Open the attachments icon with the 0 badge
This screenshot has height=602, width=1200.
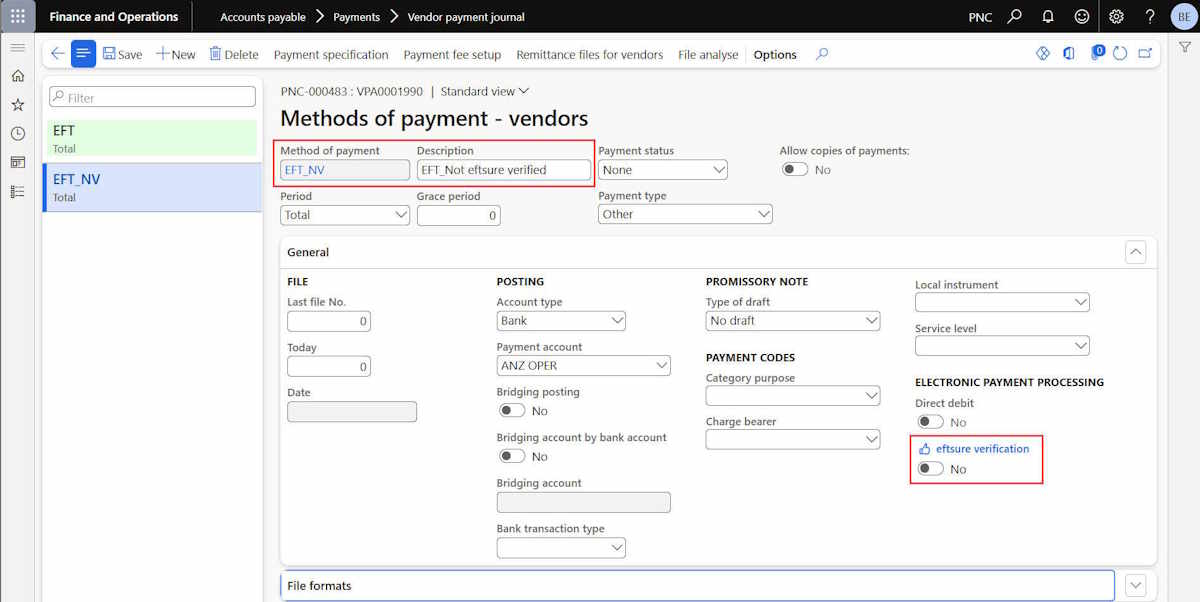coord(1096,53)
